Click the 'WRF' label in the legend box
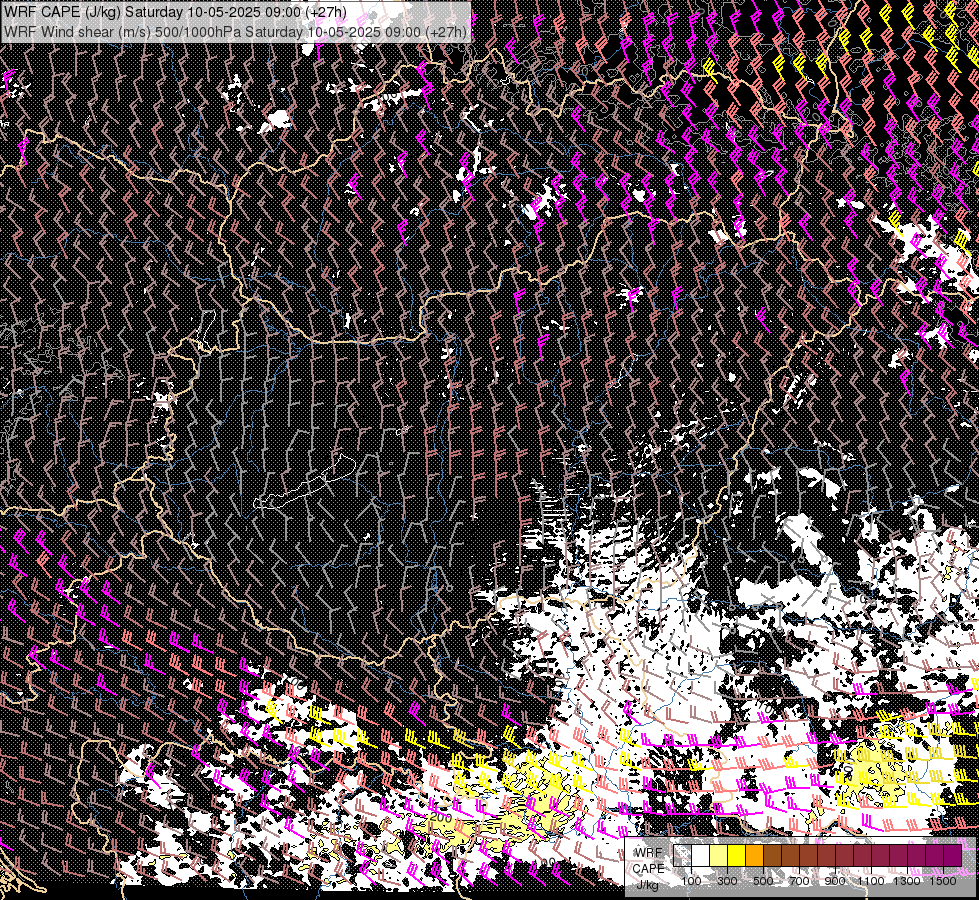 (649, 853)
